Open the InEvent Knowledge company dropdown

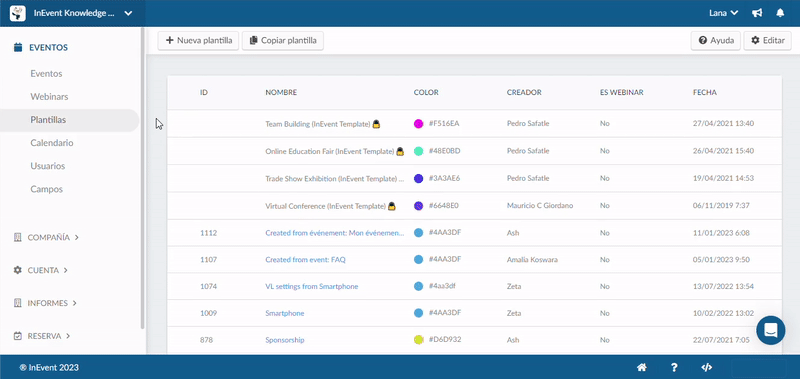83,13
